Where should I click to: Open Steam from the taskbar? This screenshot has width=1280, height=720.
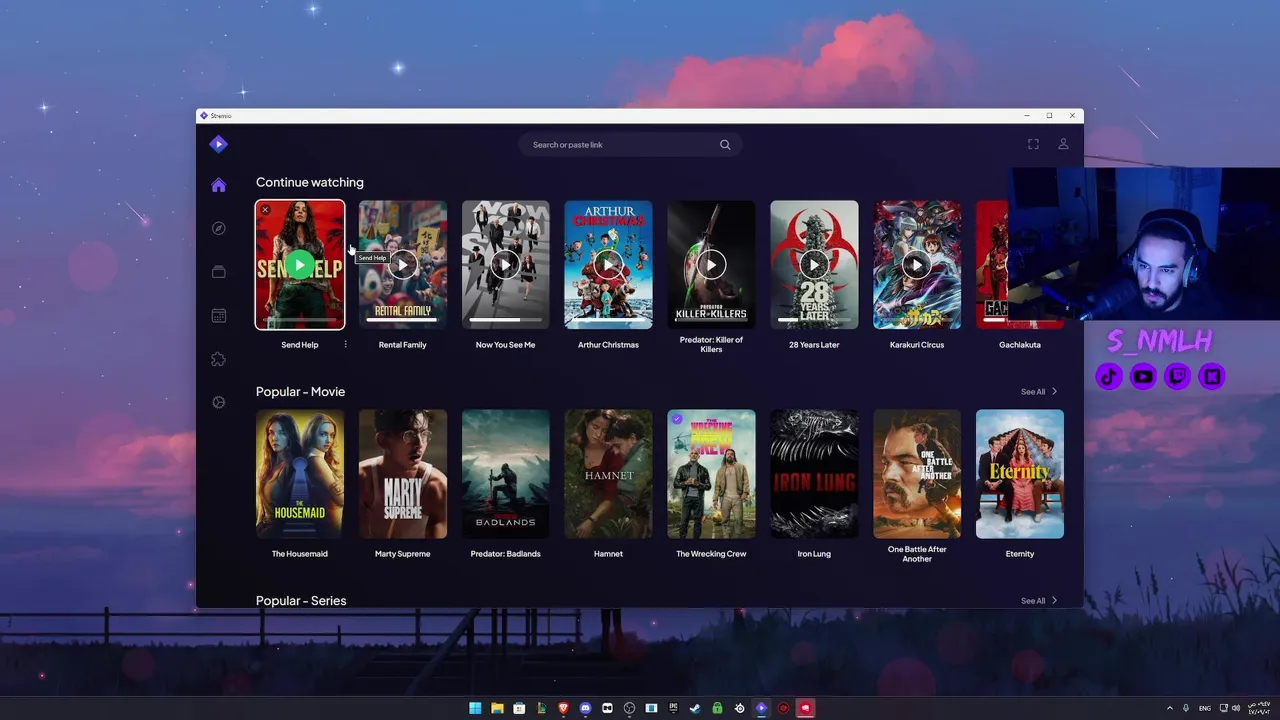click(695, 708)
